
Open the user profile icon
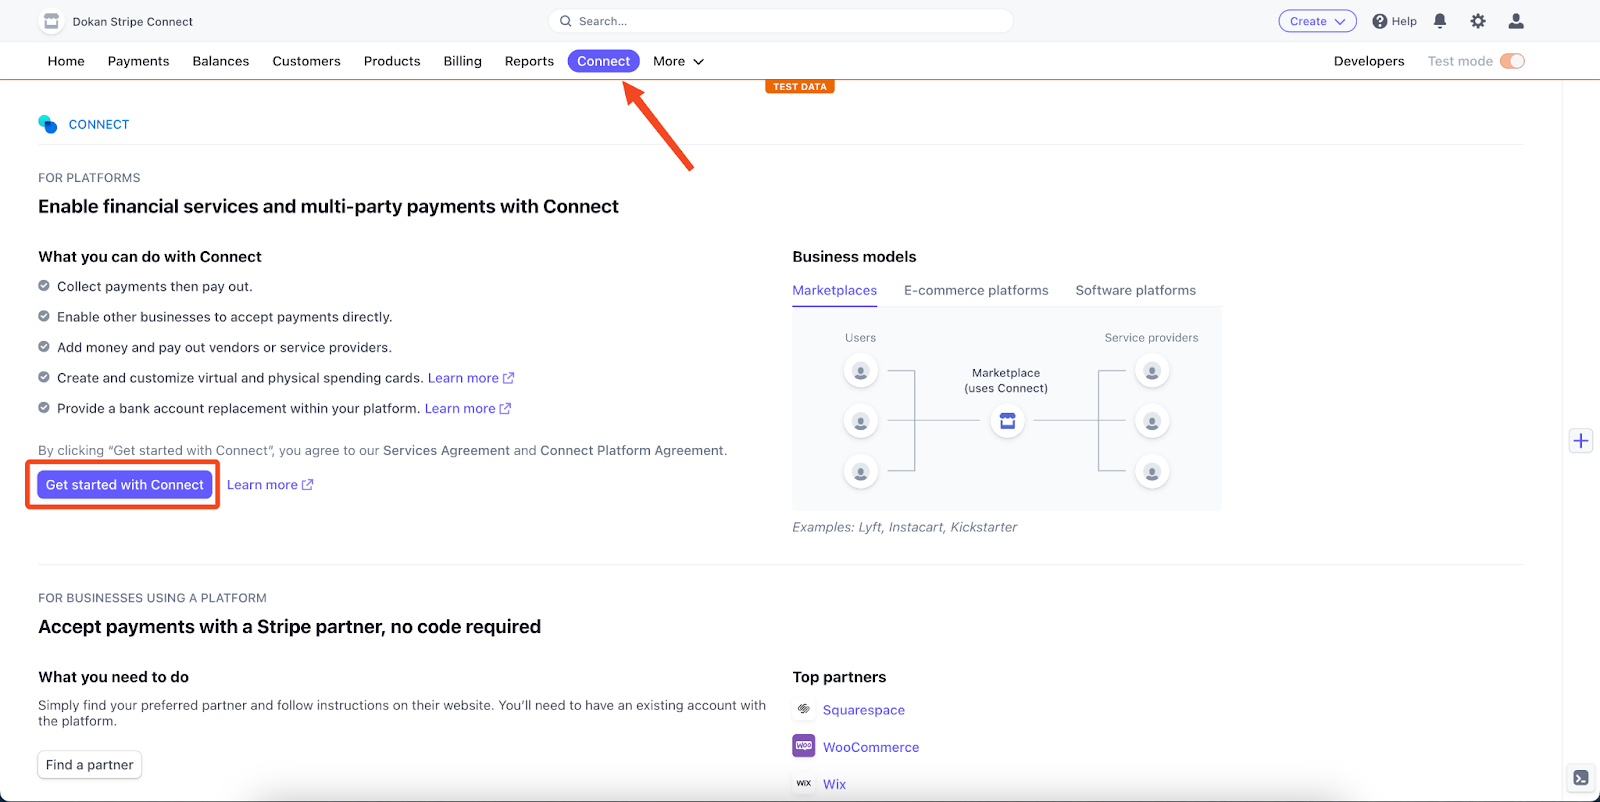tap(1516, 21)
